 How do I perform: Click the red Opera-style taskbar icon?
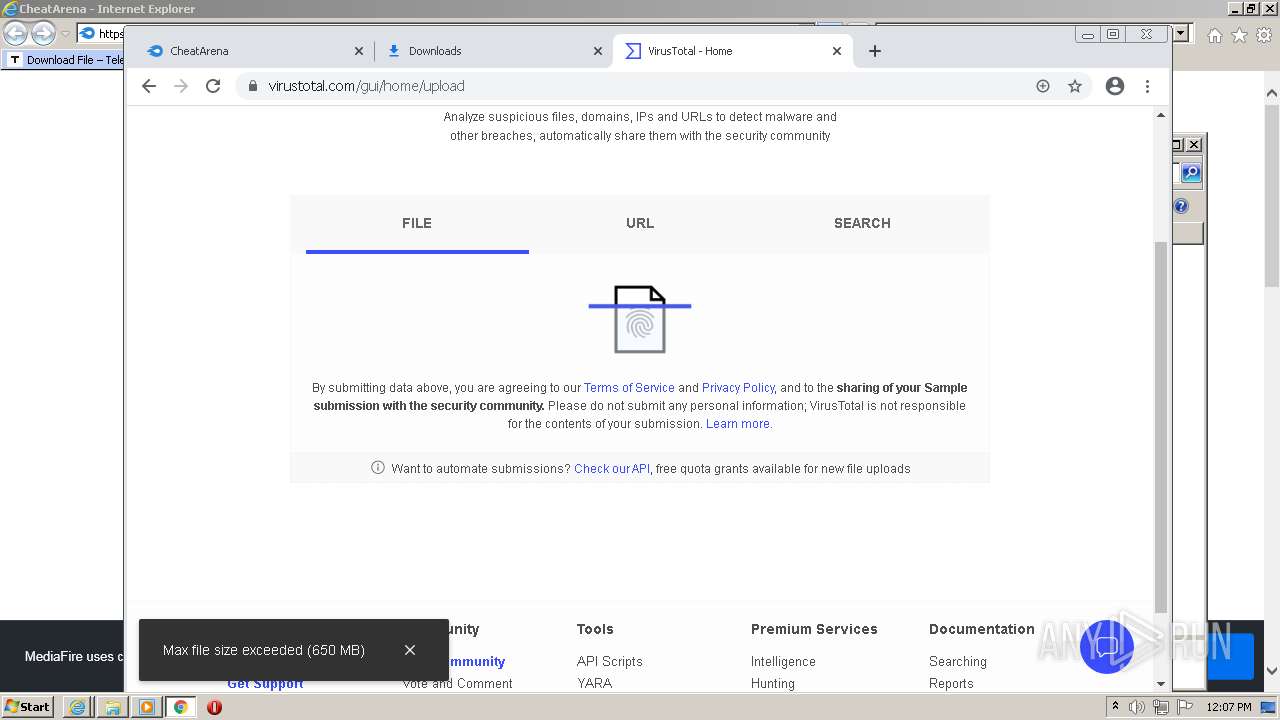[214, 707]
